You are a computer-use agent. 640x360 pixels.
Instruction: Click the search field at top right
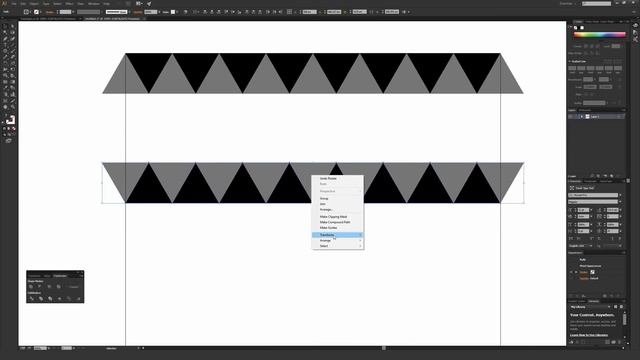coord(596,4)
